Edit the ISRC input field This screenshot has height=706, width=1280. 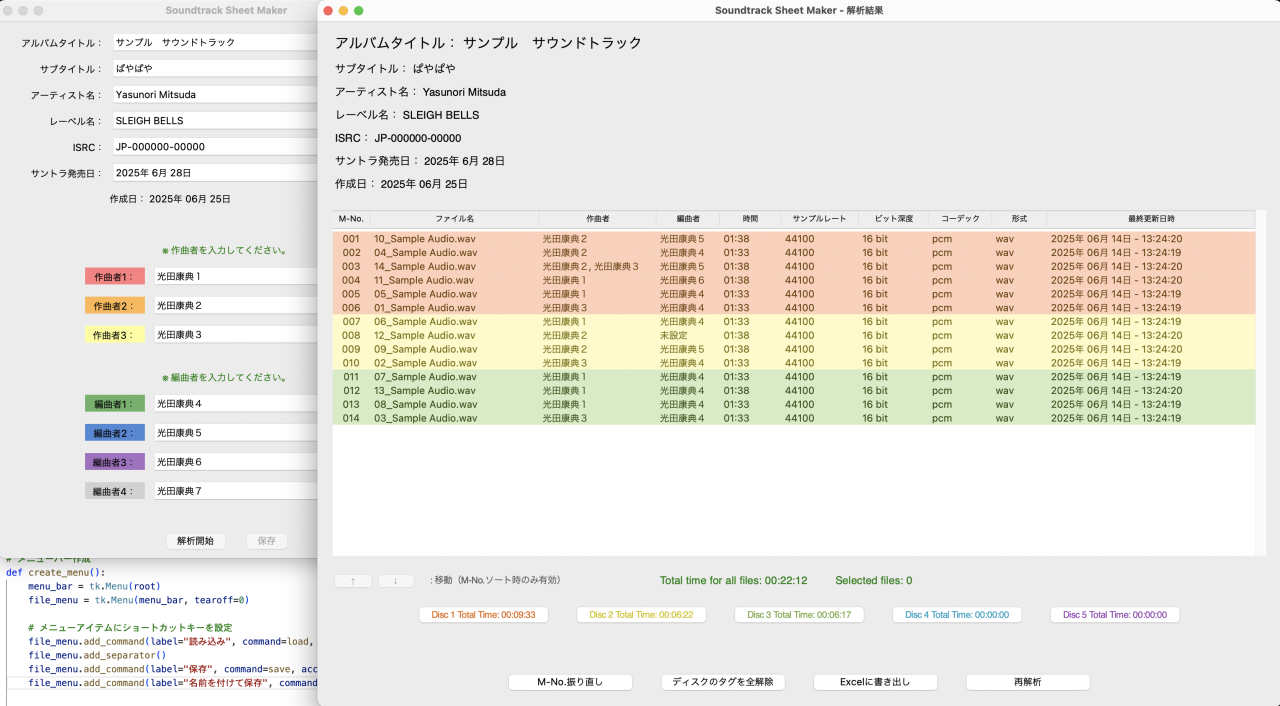(214, 147)
